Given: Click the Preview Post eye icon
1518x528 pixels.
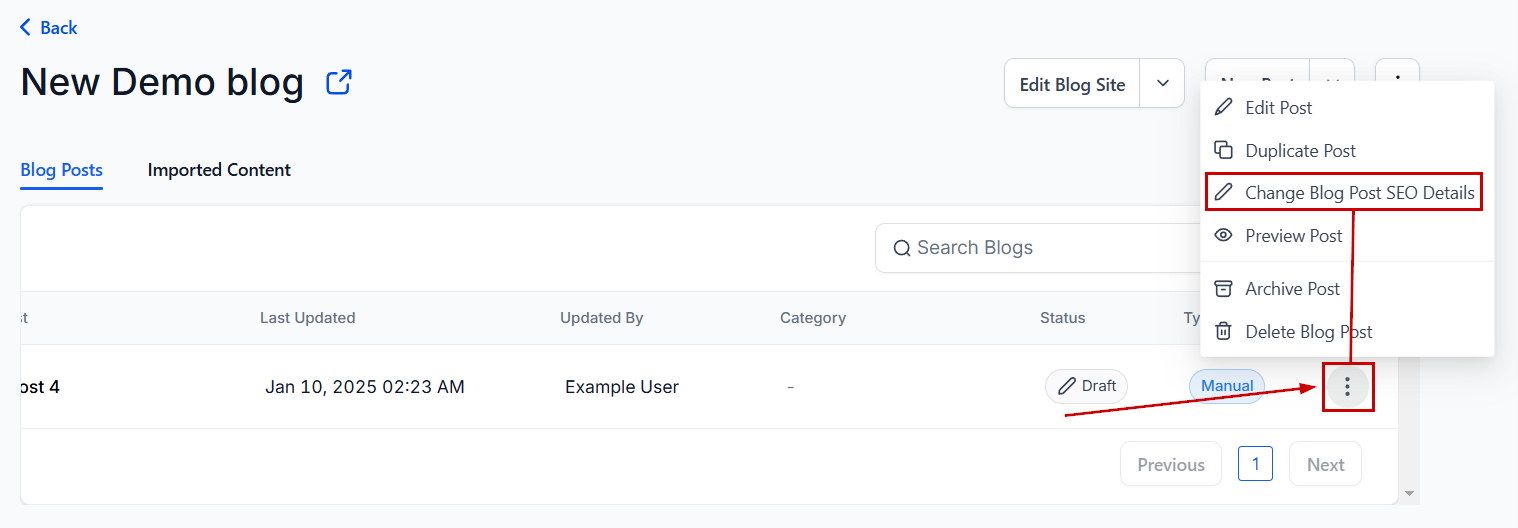Looking at the screenshot, I should pos(1223,235).
